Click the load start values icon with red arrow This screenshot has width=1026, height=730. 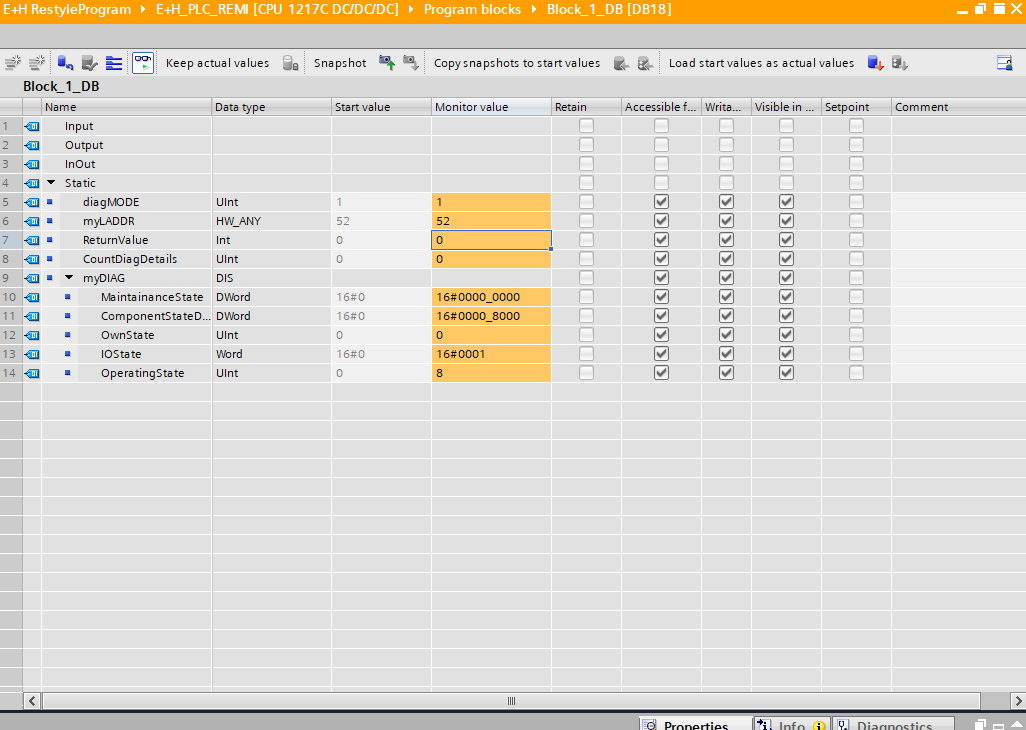pyautogui.click(x=875, y=63)
